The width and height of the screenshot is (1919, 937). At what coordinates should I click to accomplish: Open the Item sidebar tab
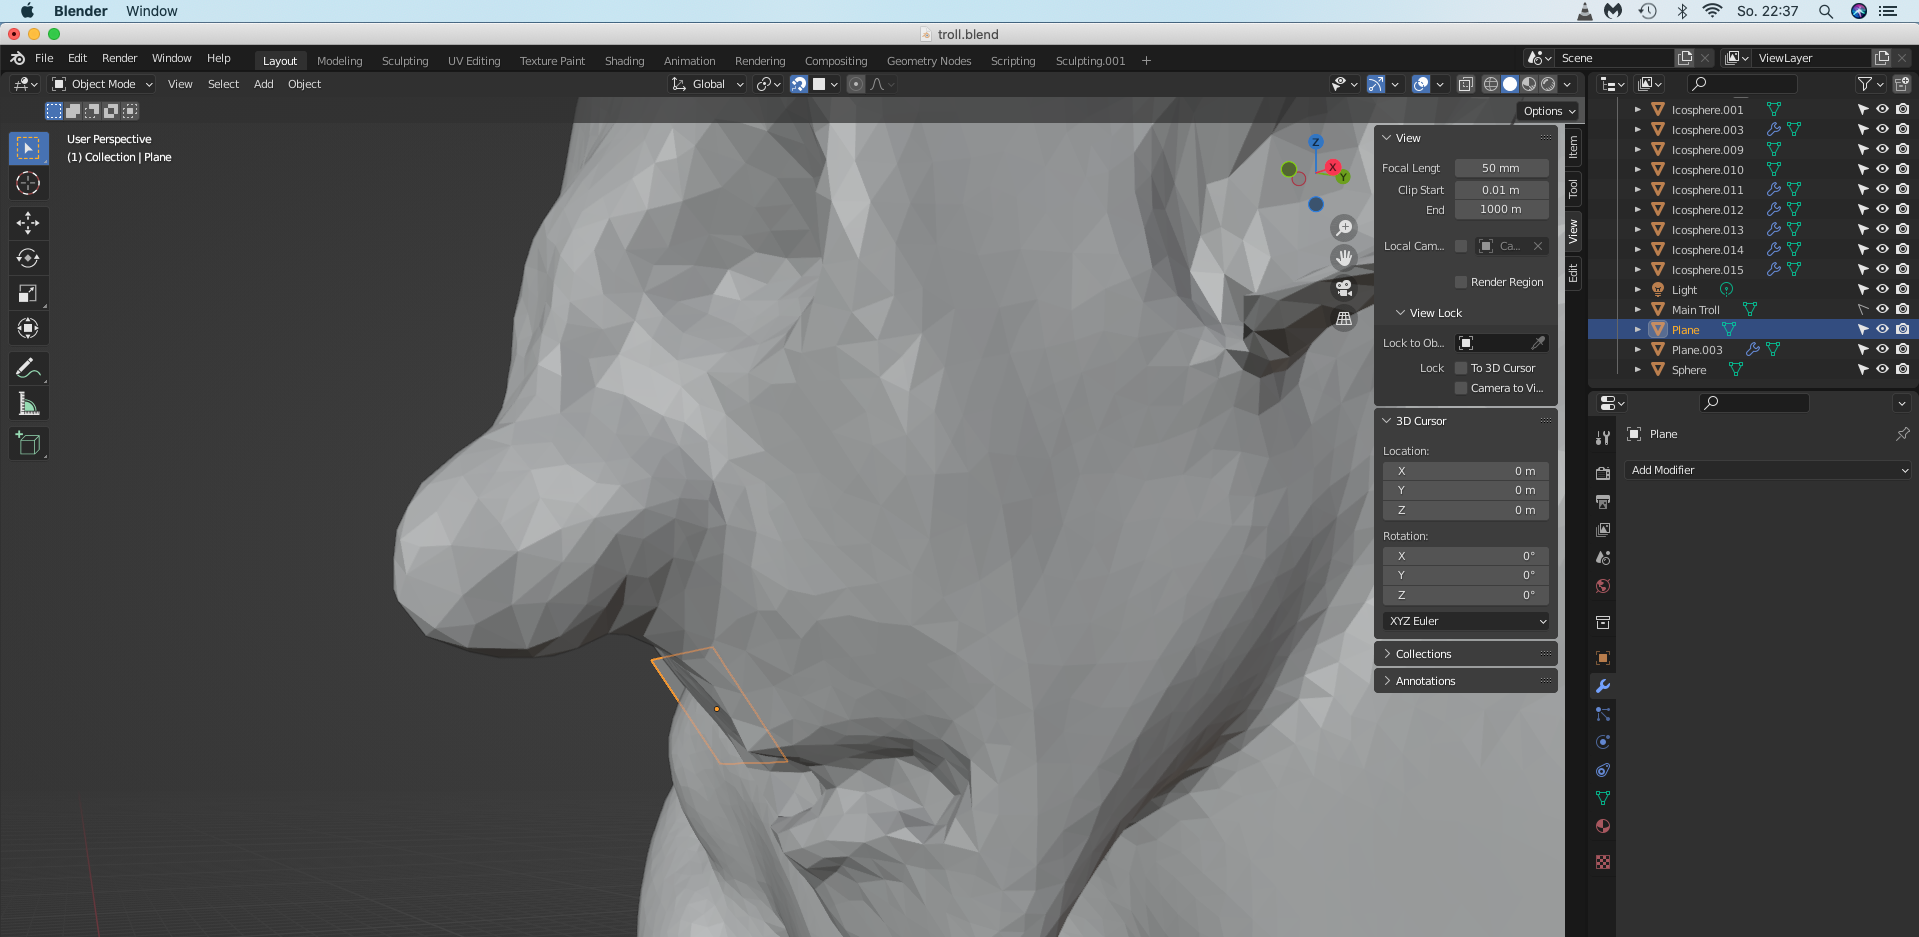point(1573,148)
